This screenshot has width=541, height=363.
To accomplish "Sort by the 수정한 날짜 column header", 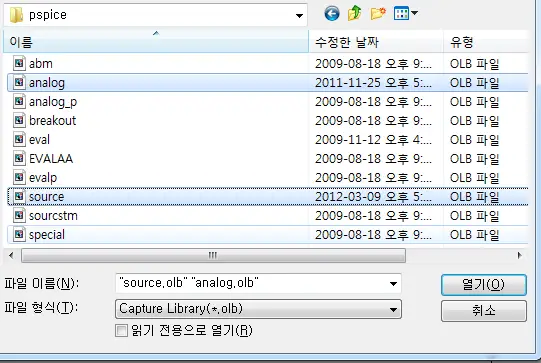I will point(376,42).
